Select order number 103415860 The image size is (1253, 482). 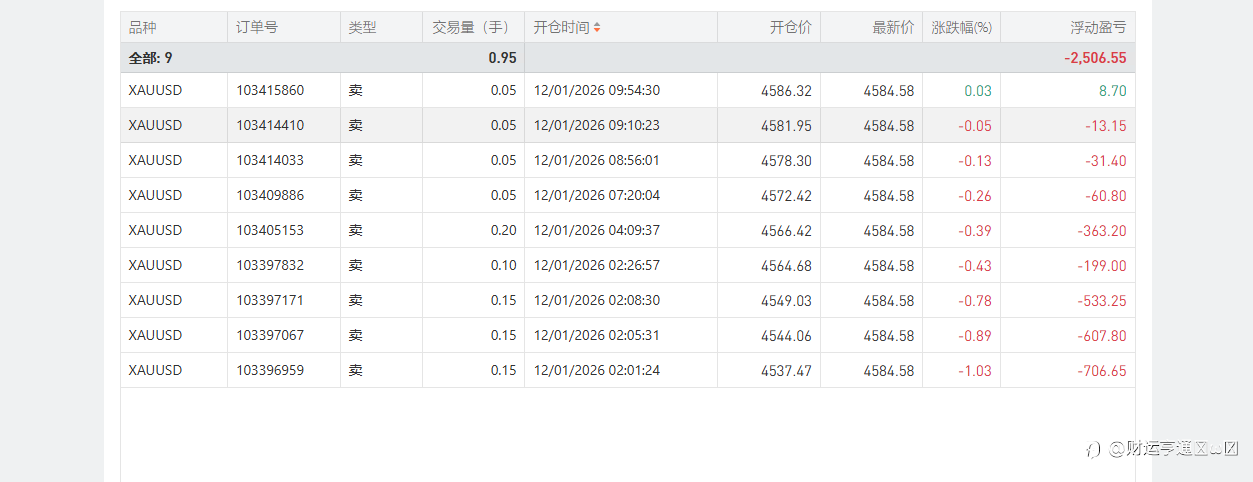point(270,91)
